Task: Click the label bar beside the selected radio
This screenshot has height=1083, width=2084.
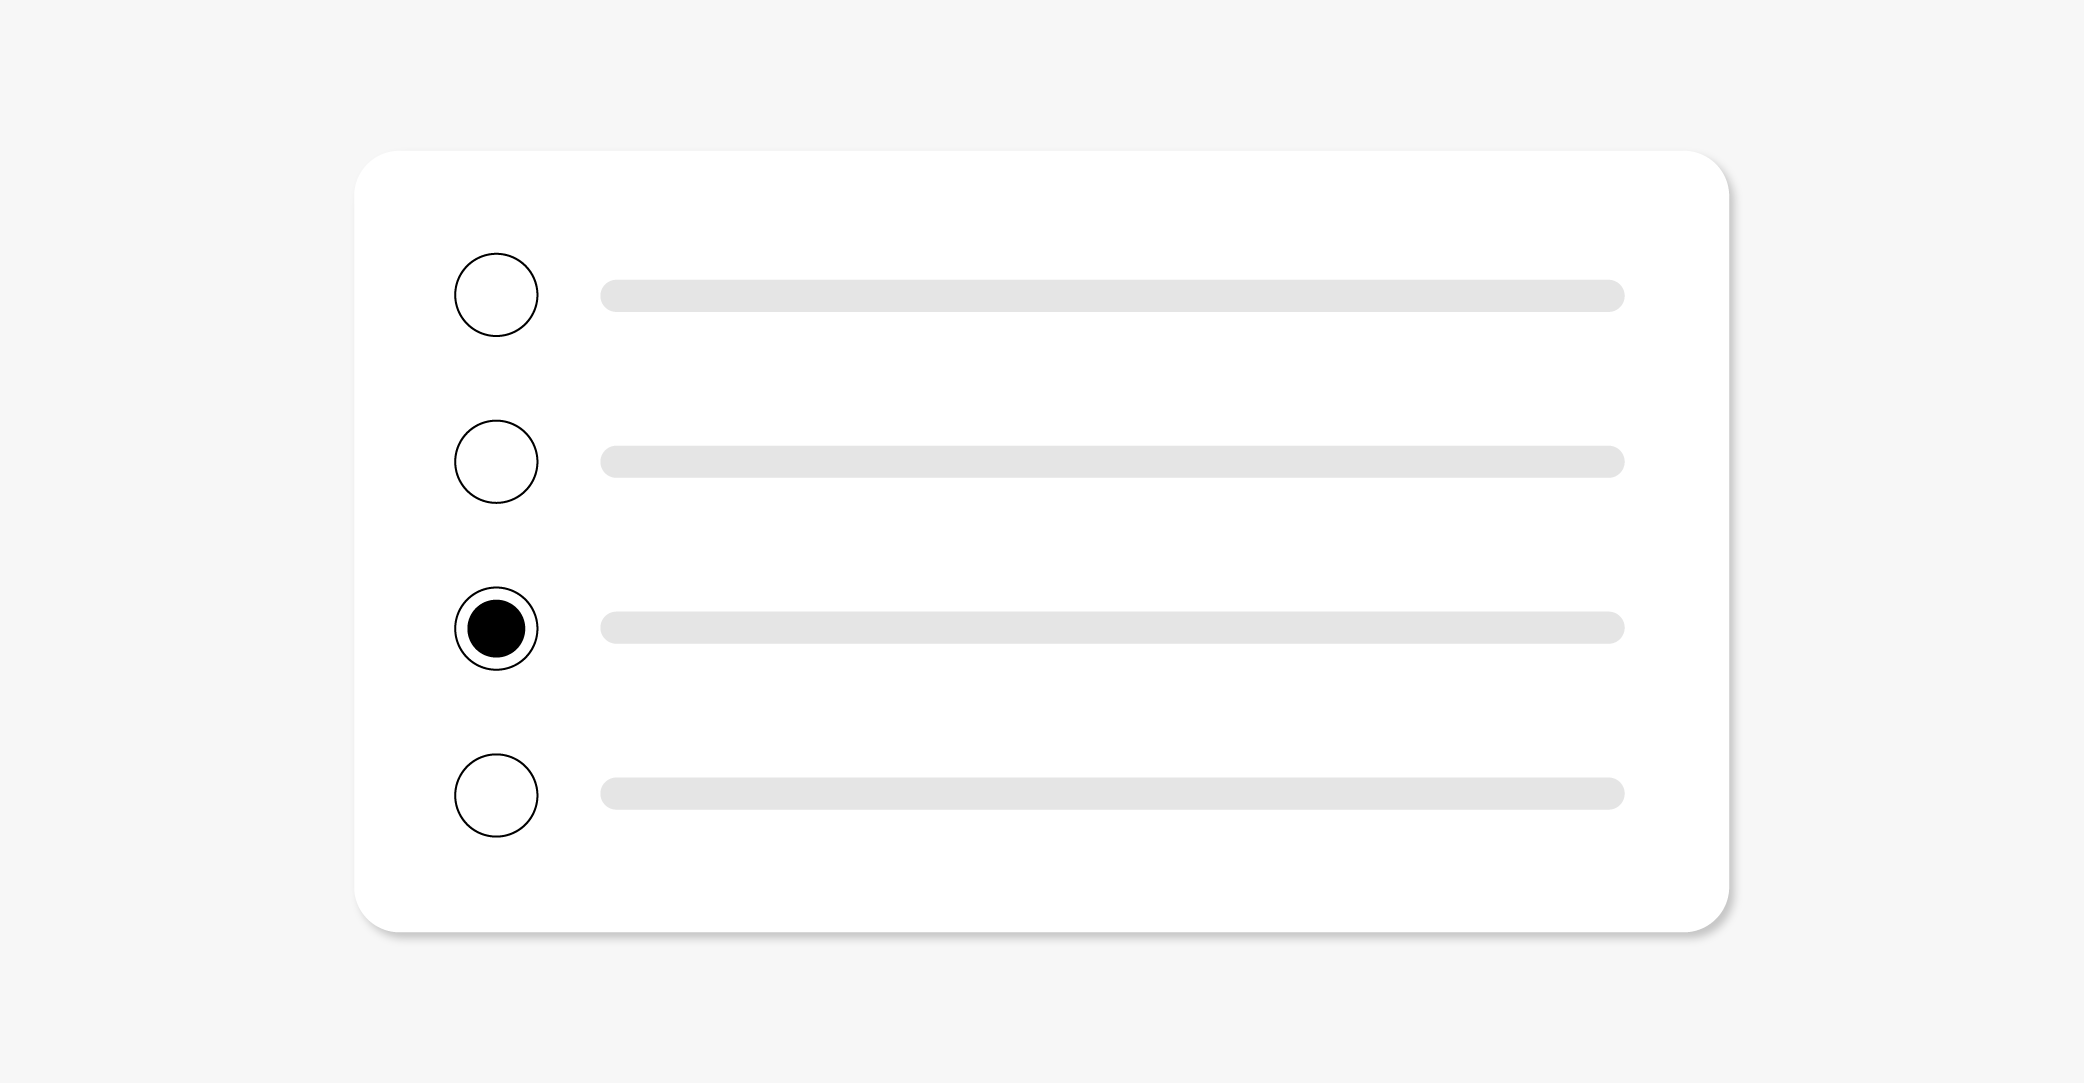Action: 1112,628
